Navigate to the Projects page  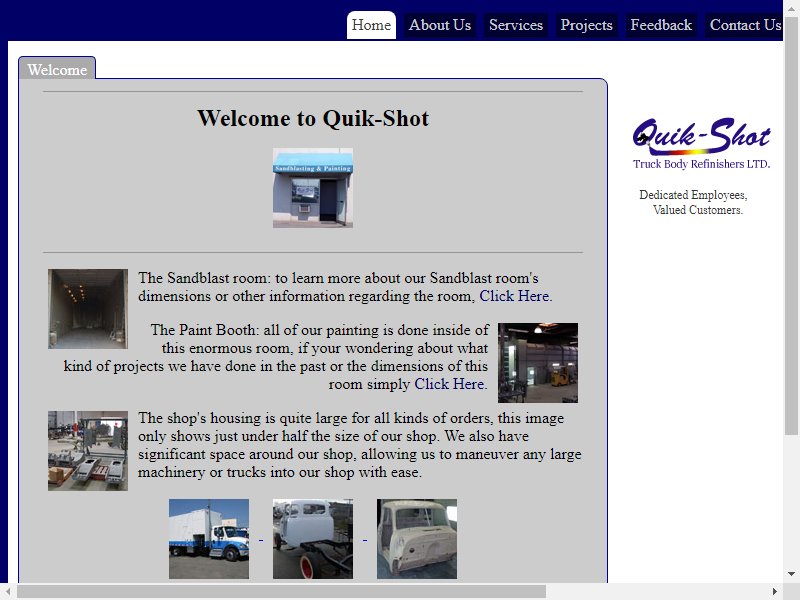tap(586, 25)
